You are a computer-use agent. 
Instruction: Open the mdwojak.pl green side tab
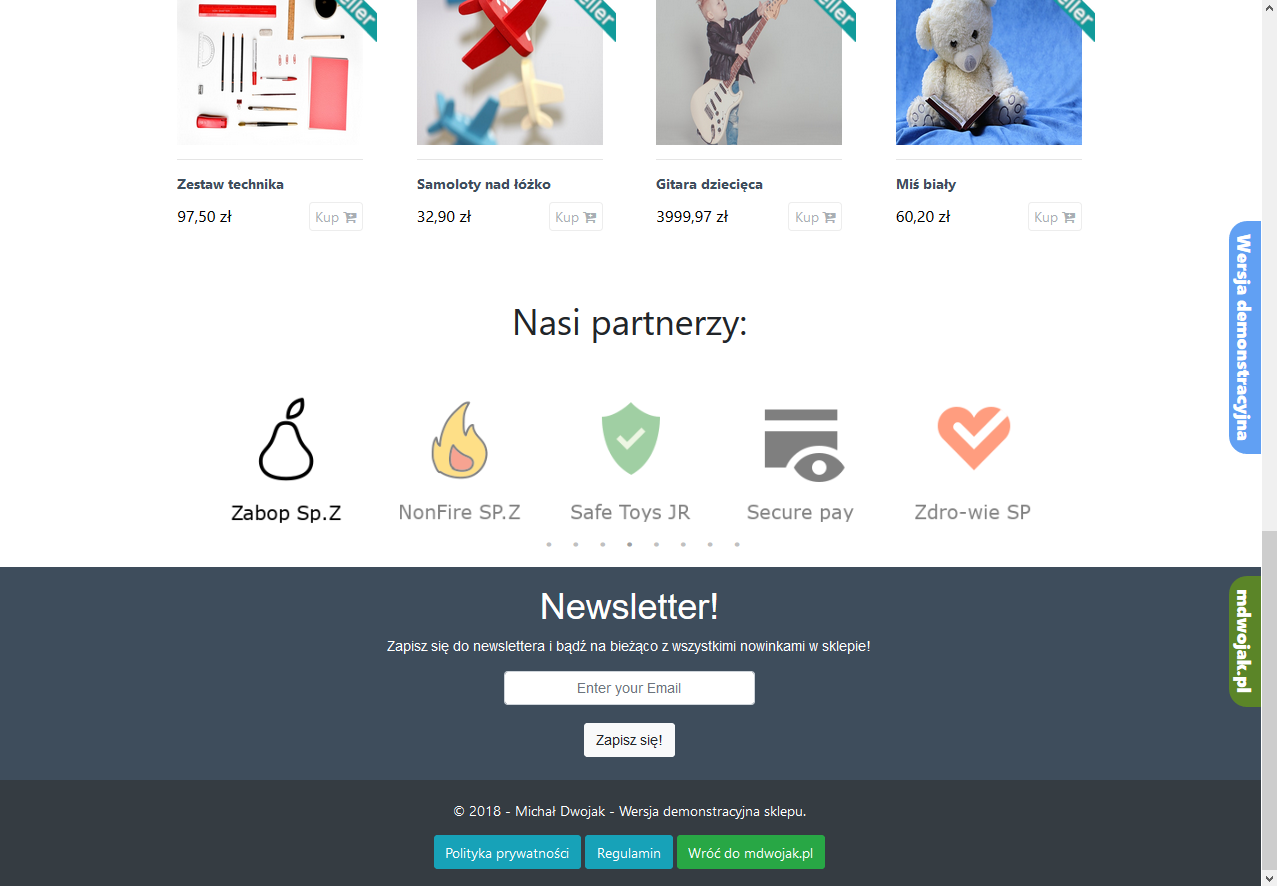click(x=1244, y=641)
